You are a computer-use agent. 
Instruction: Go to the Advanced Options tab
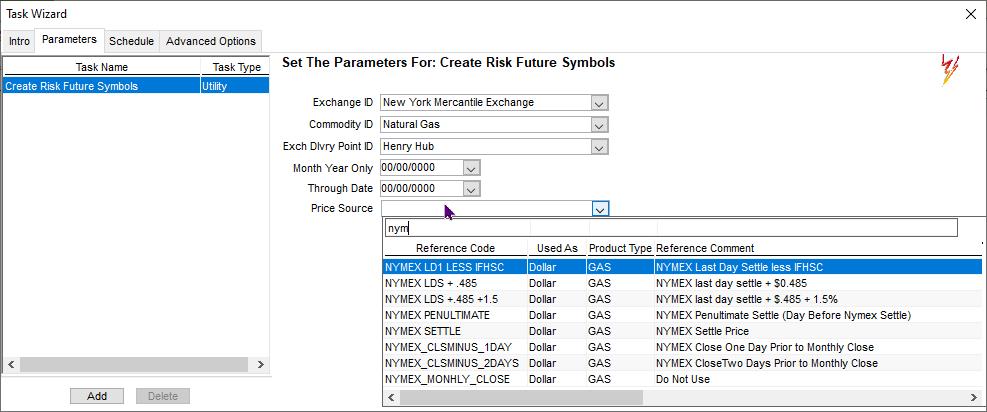(x=210, y=41)
